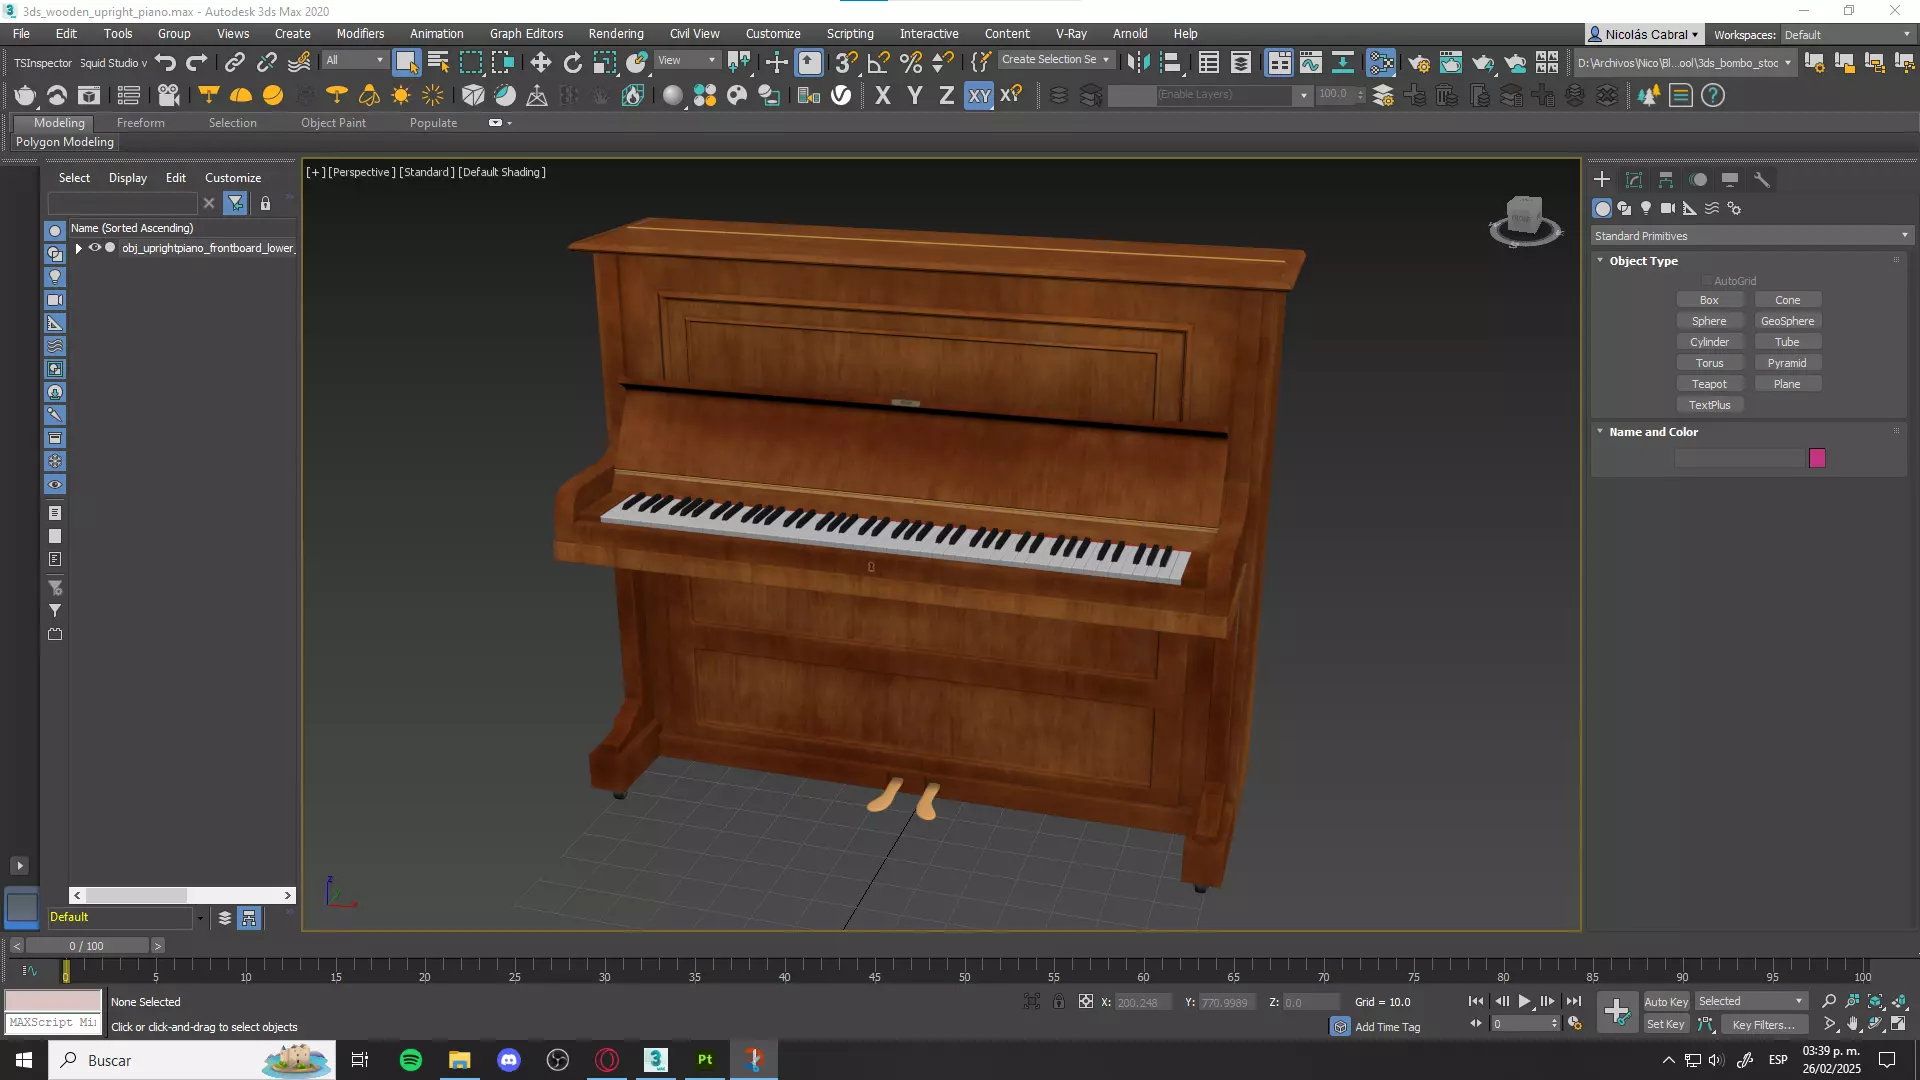The height and width of the screenshot is (1080, 1920).
Task: Click the Redo arrow in the main toolbar
Action: click(x=197, y=63)
